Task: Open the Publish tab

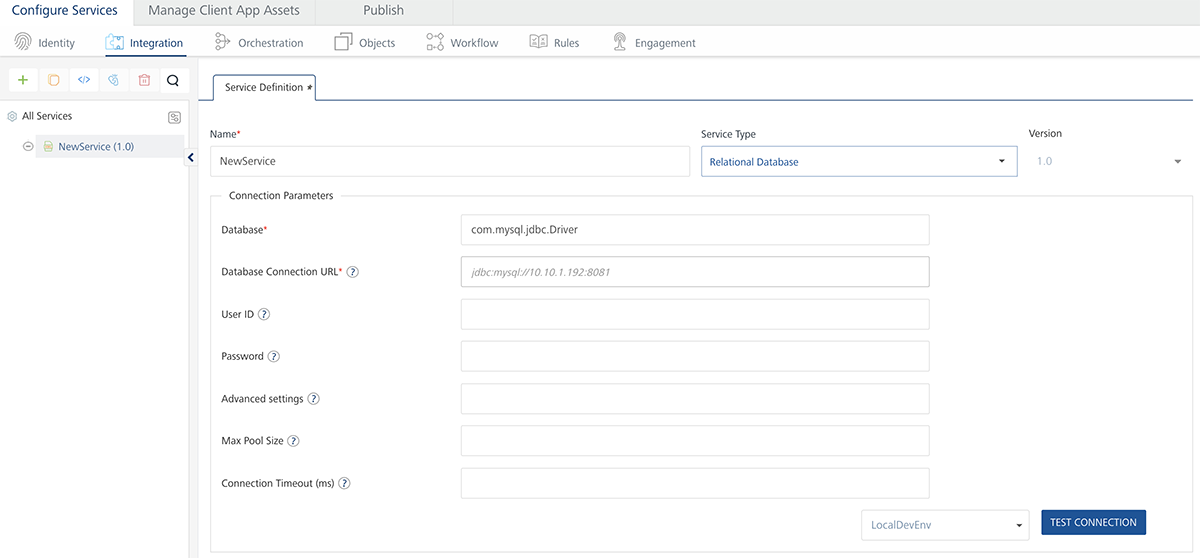Action: click(x=383, y=11)
